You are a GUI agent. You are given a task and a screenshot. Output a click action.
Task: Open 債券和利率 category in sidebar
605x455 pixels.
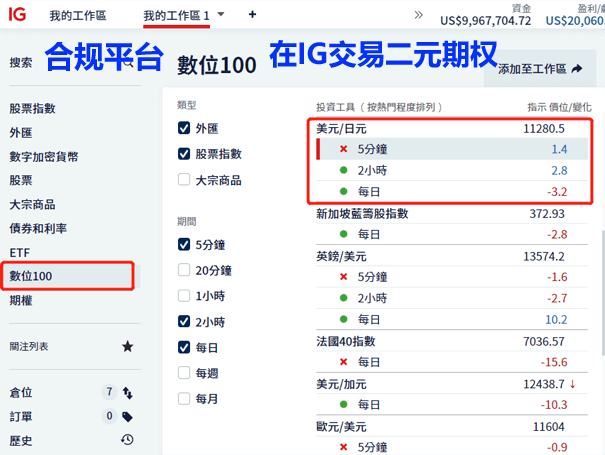tap(38, 228)
